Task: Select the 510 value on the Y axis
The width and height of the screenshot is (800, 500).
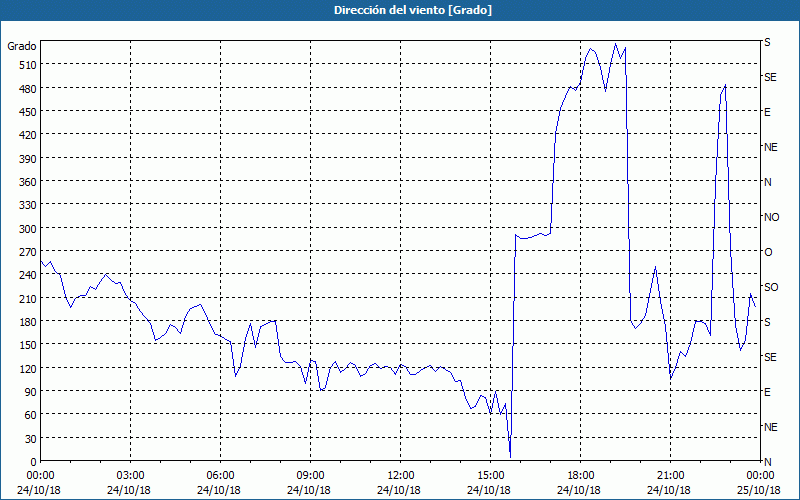Action: click(28, 65)
